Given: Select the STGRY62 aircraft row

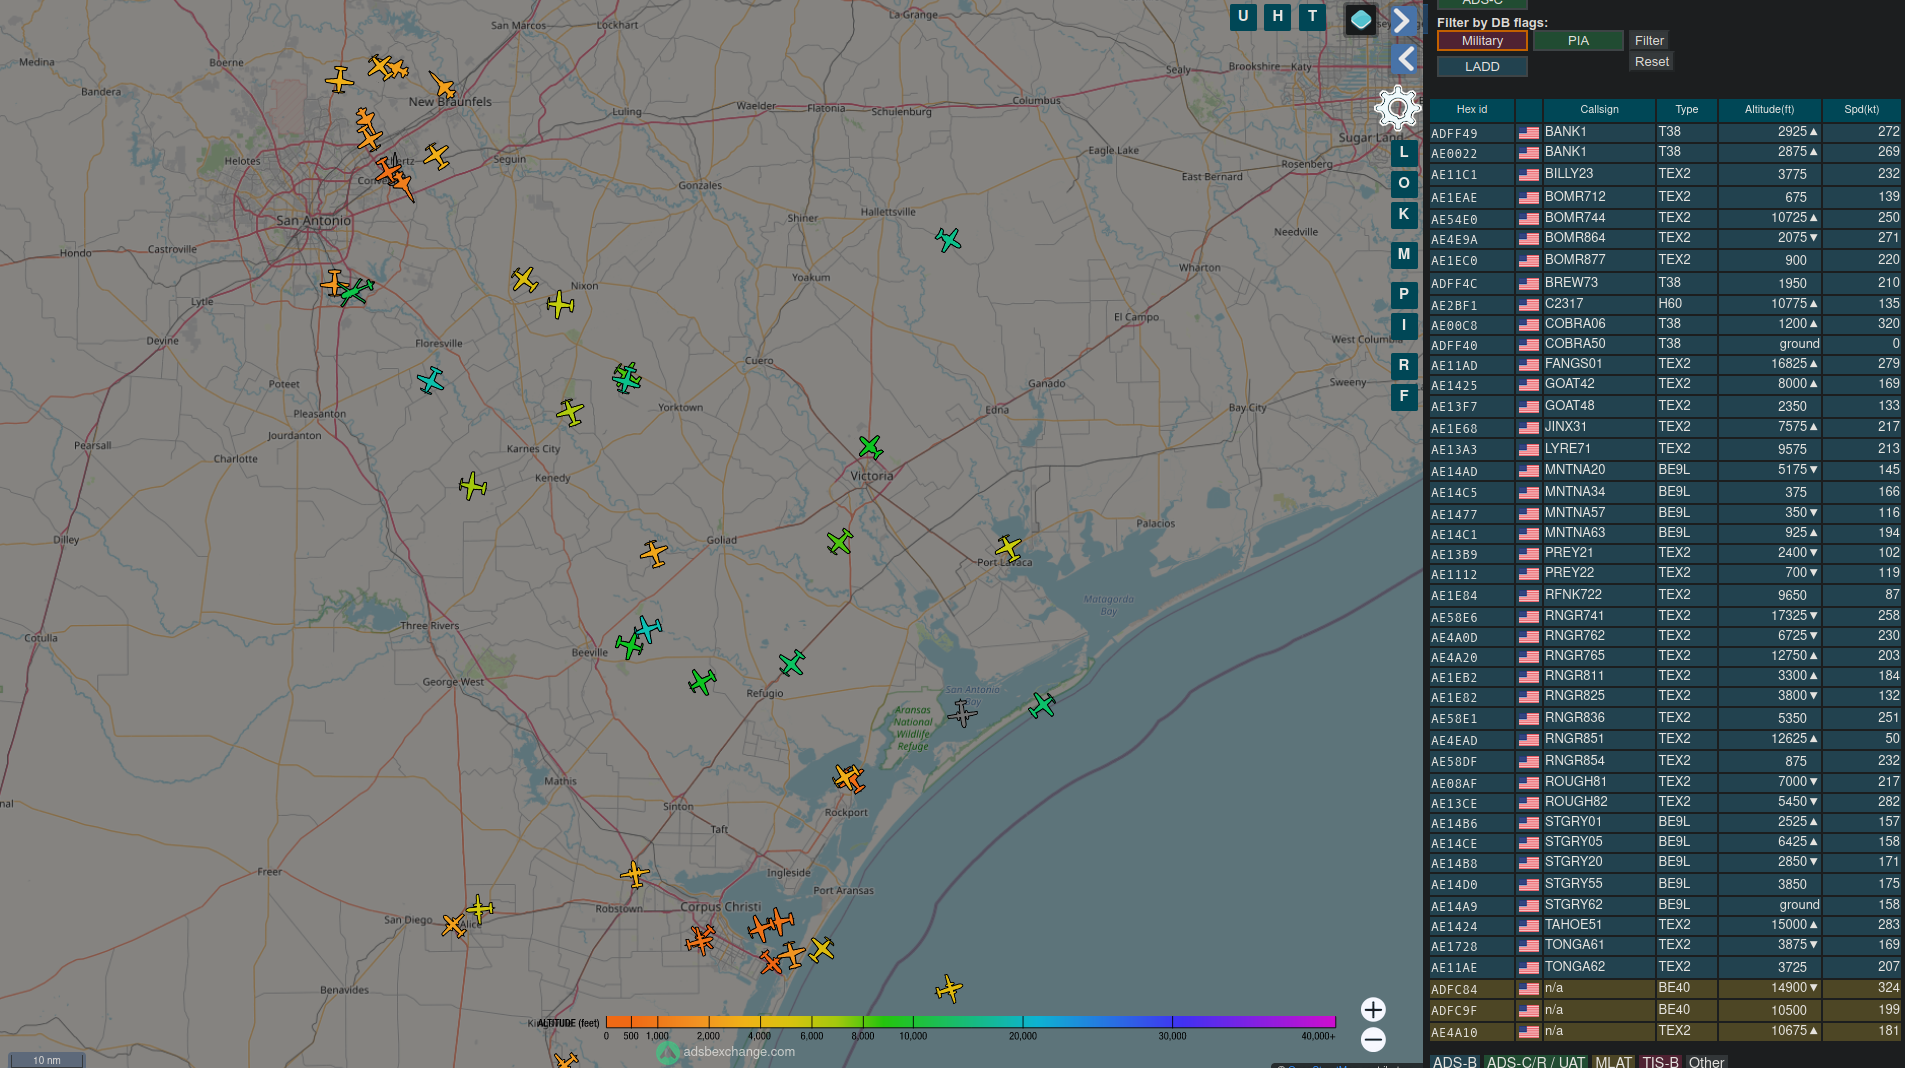Looking at the screenshot, I should point(1664,905).
